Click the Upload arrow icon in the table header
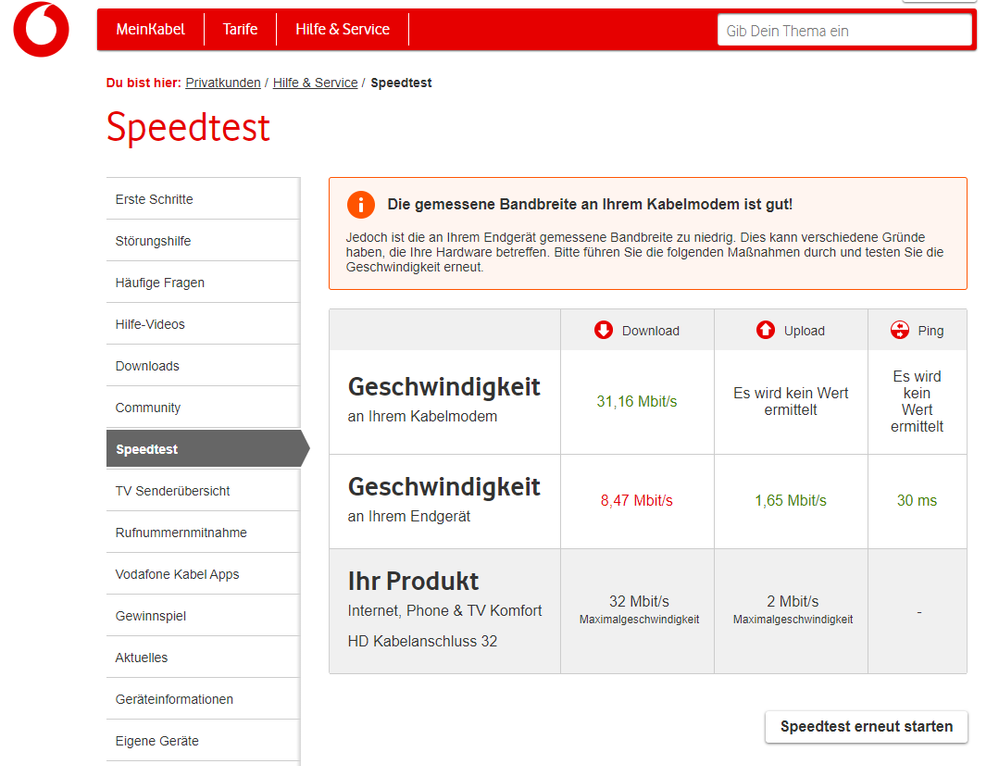Image resolution: width=999 pixels, height=766 pixels. tap(765, 330)
